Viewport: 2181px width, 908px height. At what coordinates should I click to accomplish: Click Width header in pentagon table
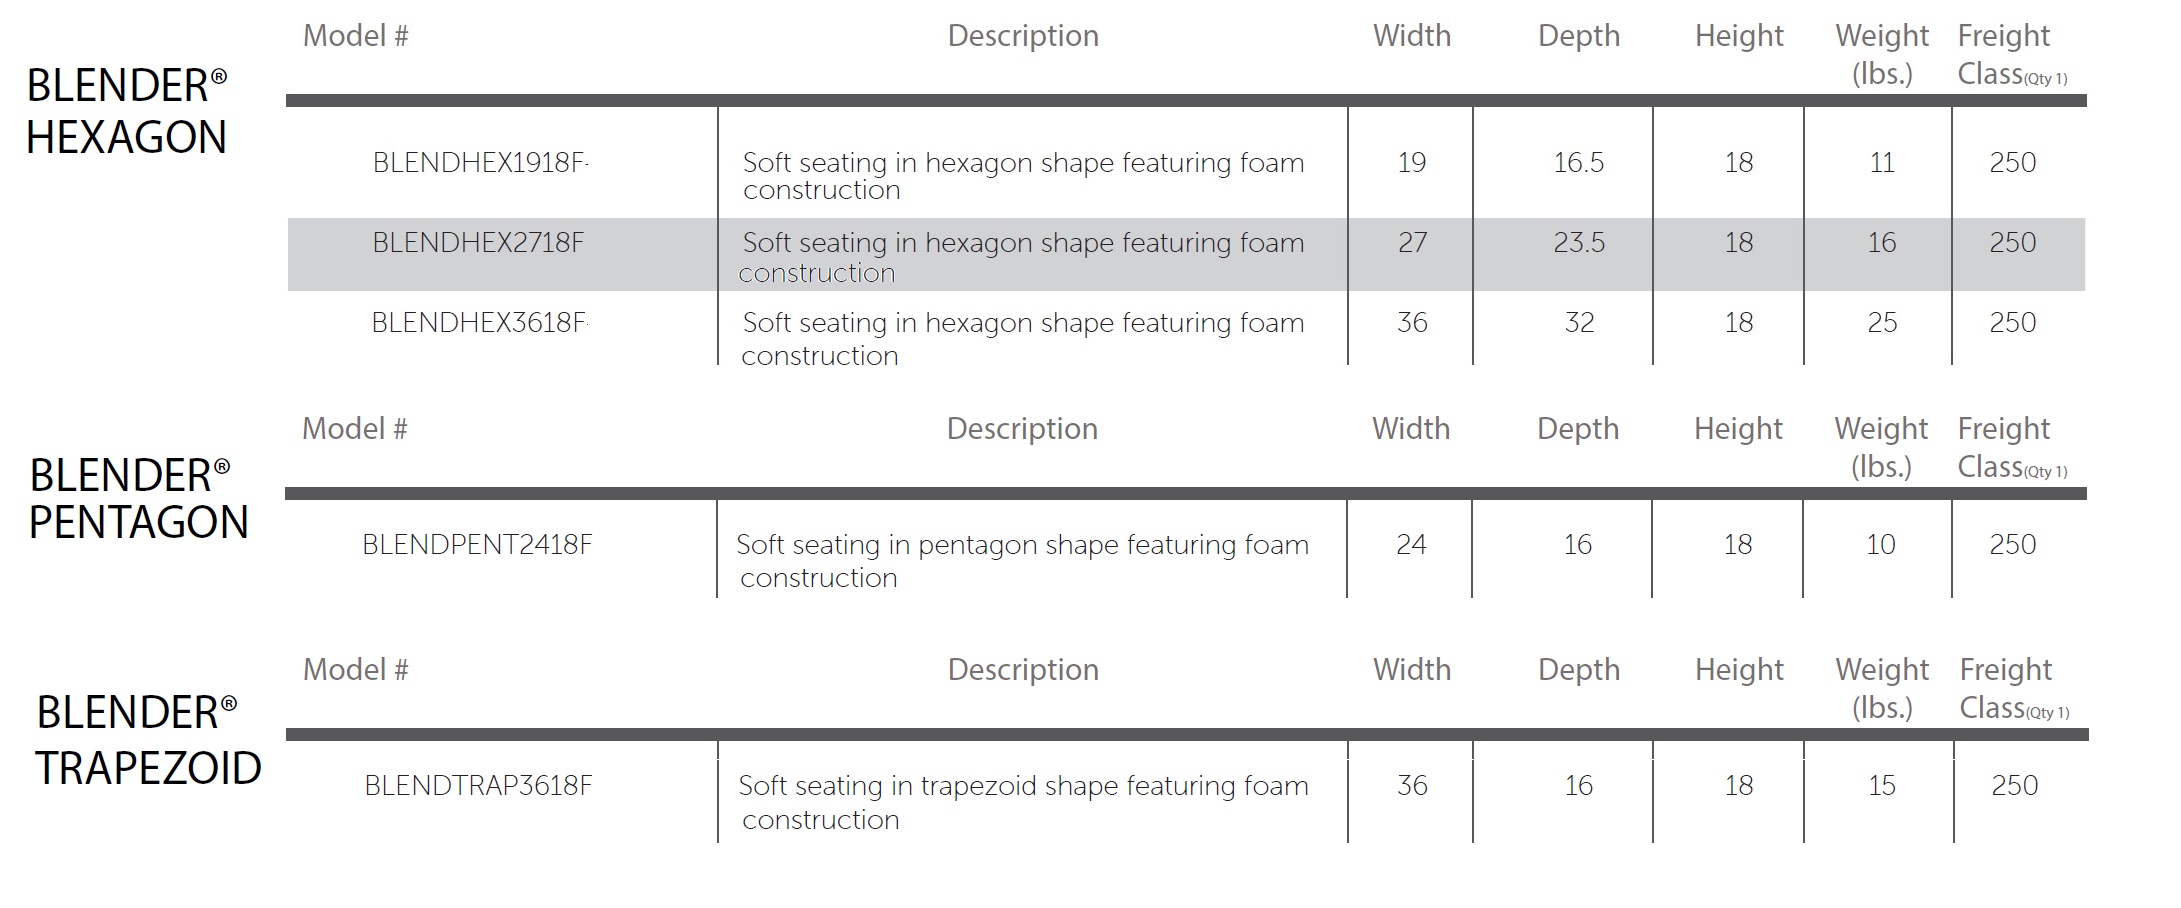click(1411, 428)
